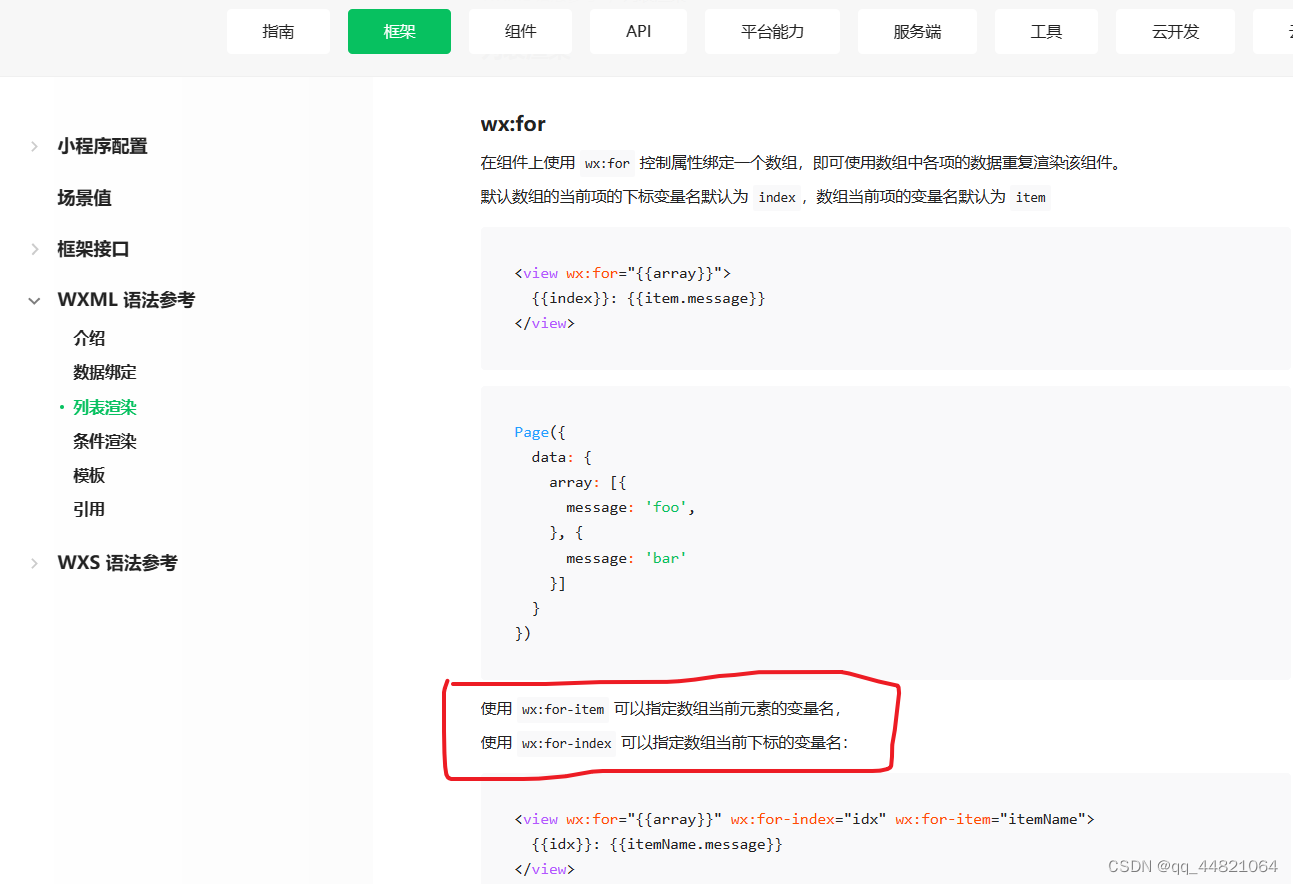Select the 工具 tab
Viewport: 1293px width, 884px height.
pyautogui.click(x=1046, y=31)
